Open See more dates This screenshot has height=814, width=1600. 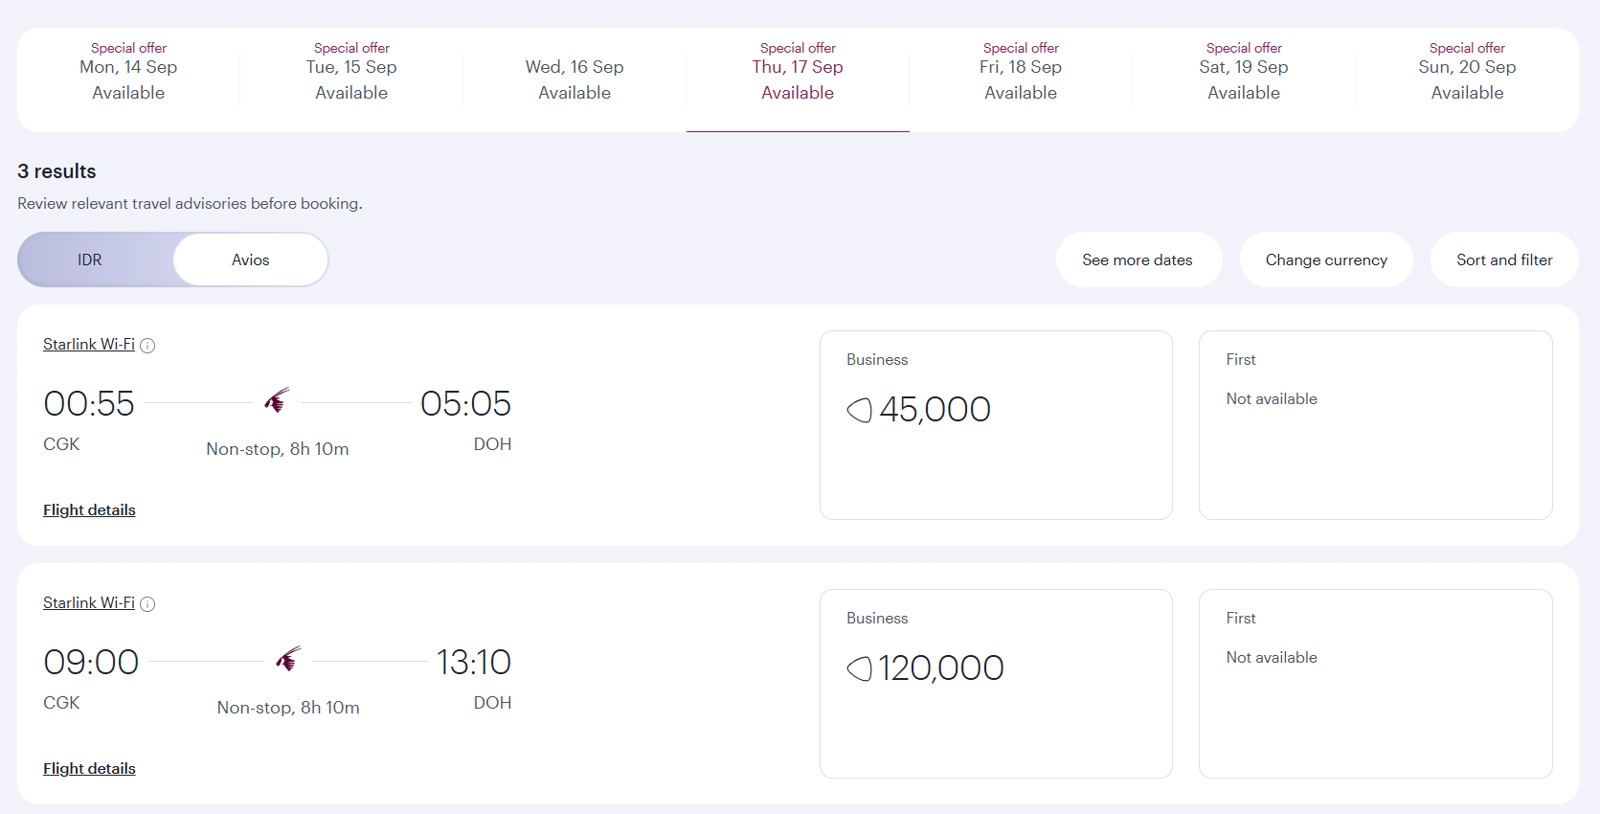[1138, 260]
